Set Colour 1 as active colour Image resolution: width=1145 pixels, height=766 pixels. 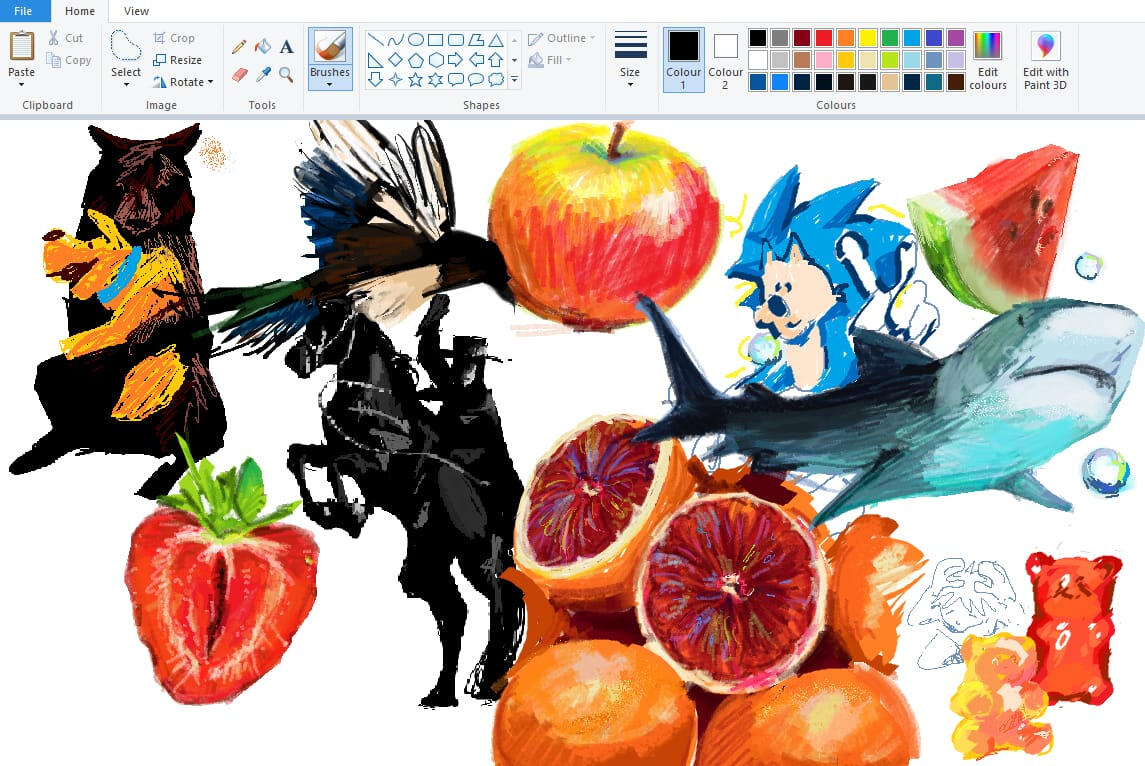pyautogui.click(x=684, y=59)
